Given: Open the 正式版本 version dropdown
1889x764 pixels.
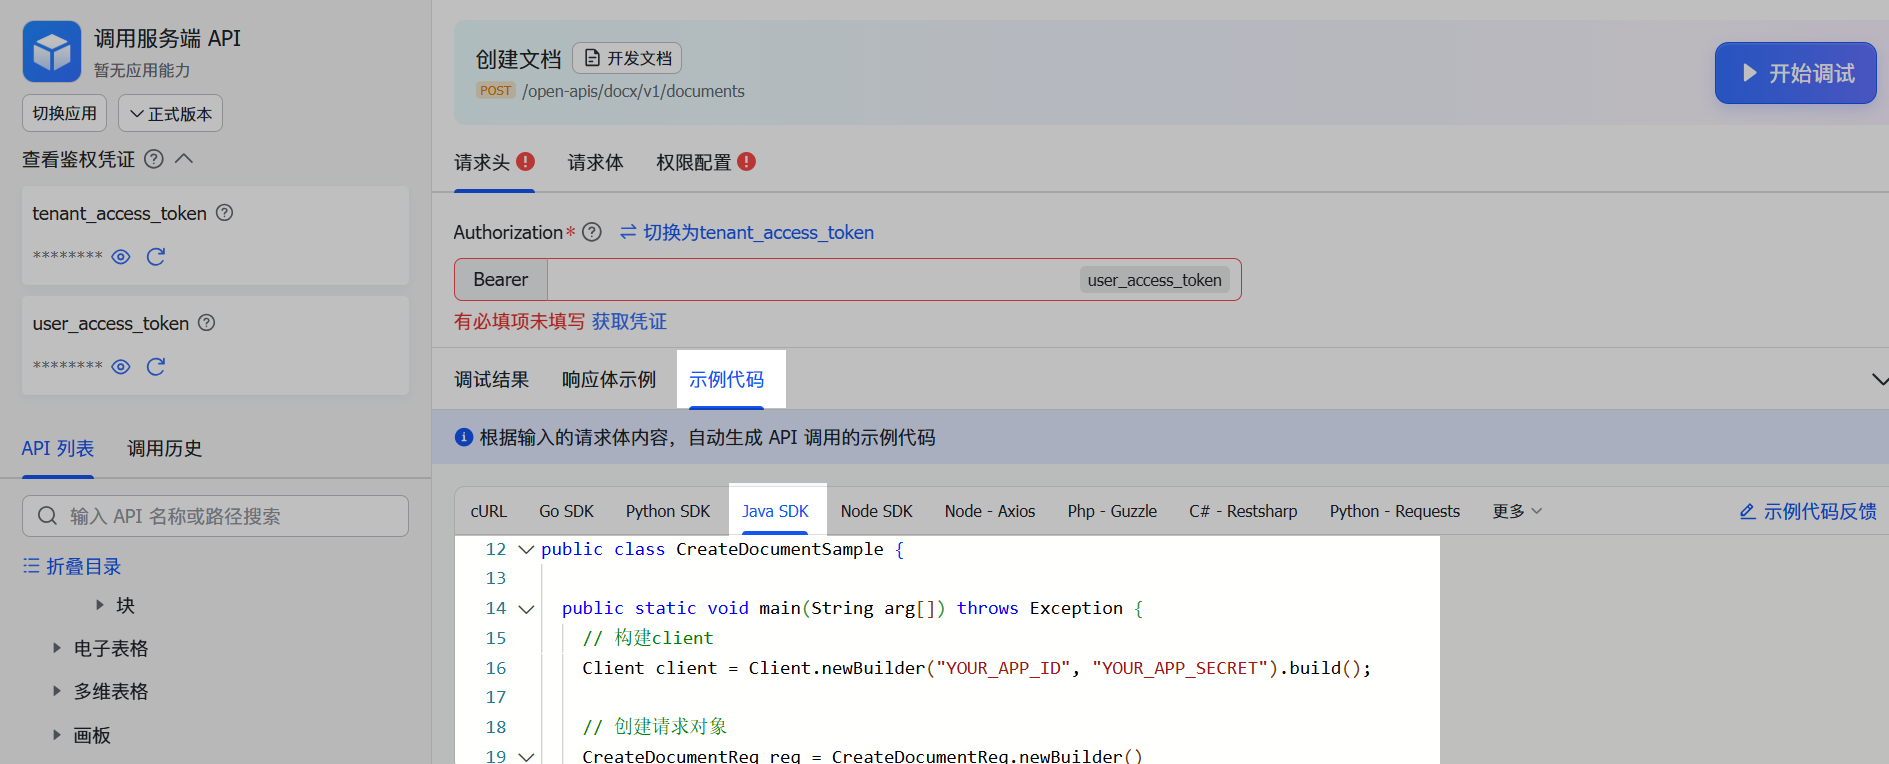Looking at the screenshot, I should [170, 114].
